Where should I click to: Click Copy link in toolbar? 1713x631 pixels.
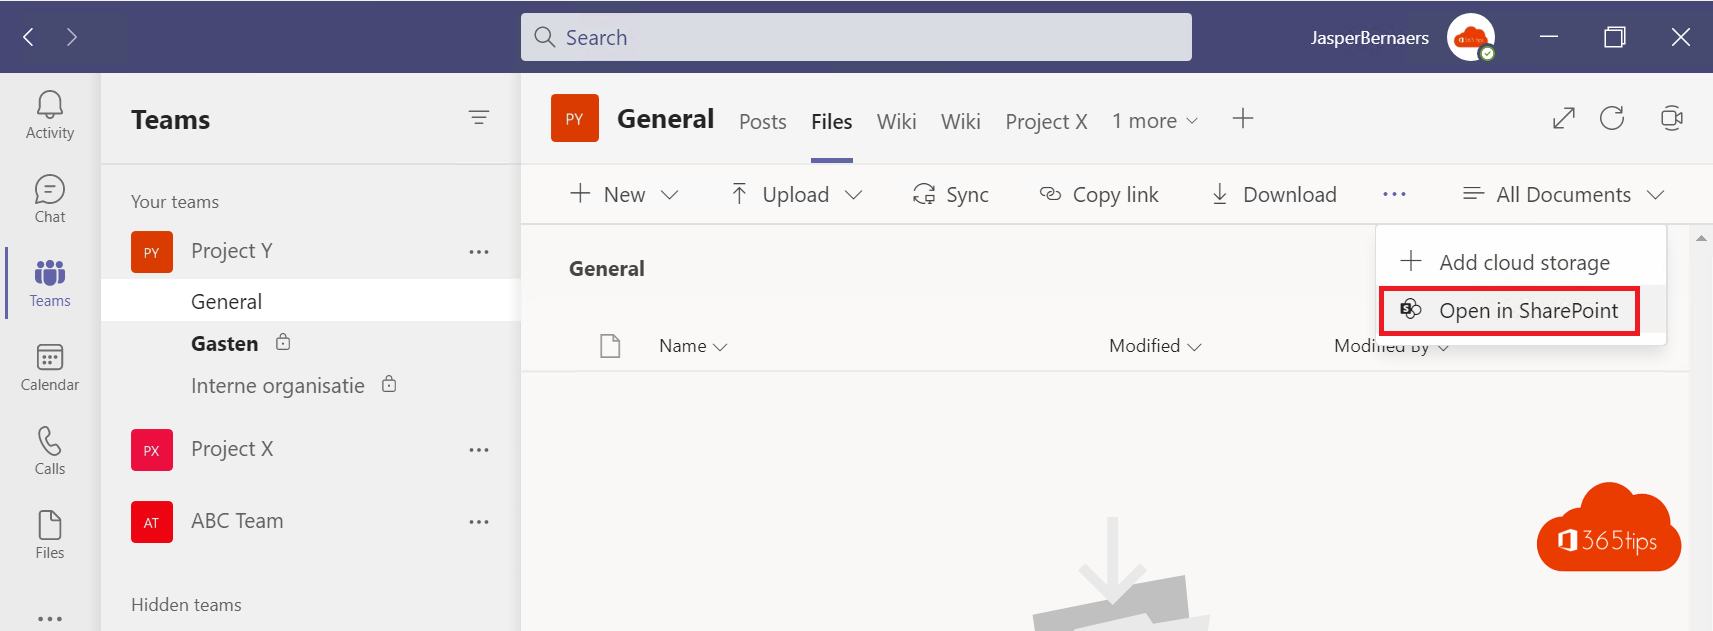tap(1099, 195)
